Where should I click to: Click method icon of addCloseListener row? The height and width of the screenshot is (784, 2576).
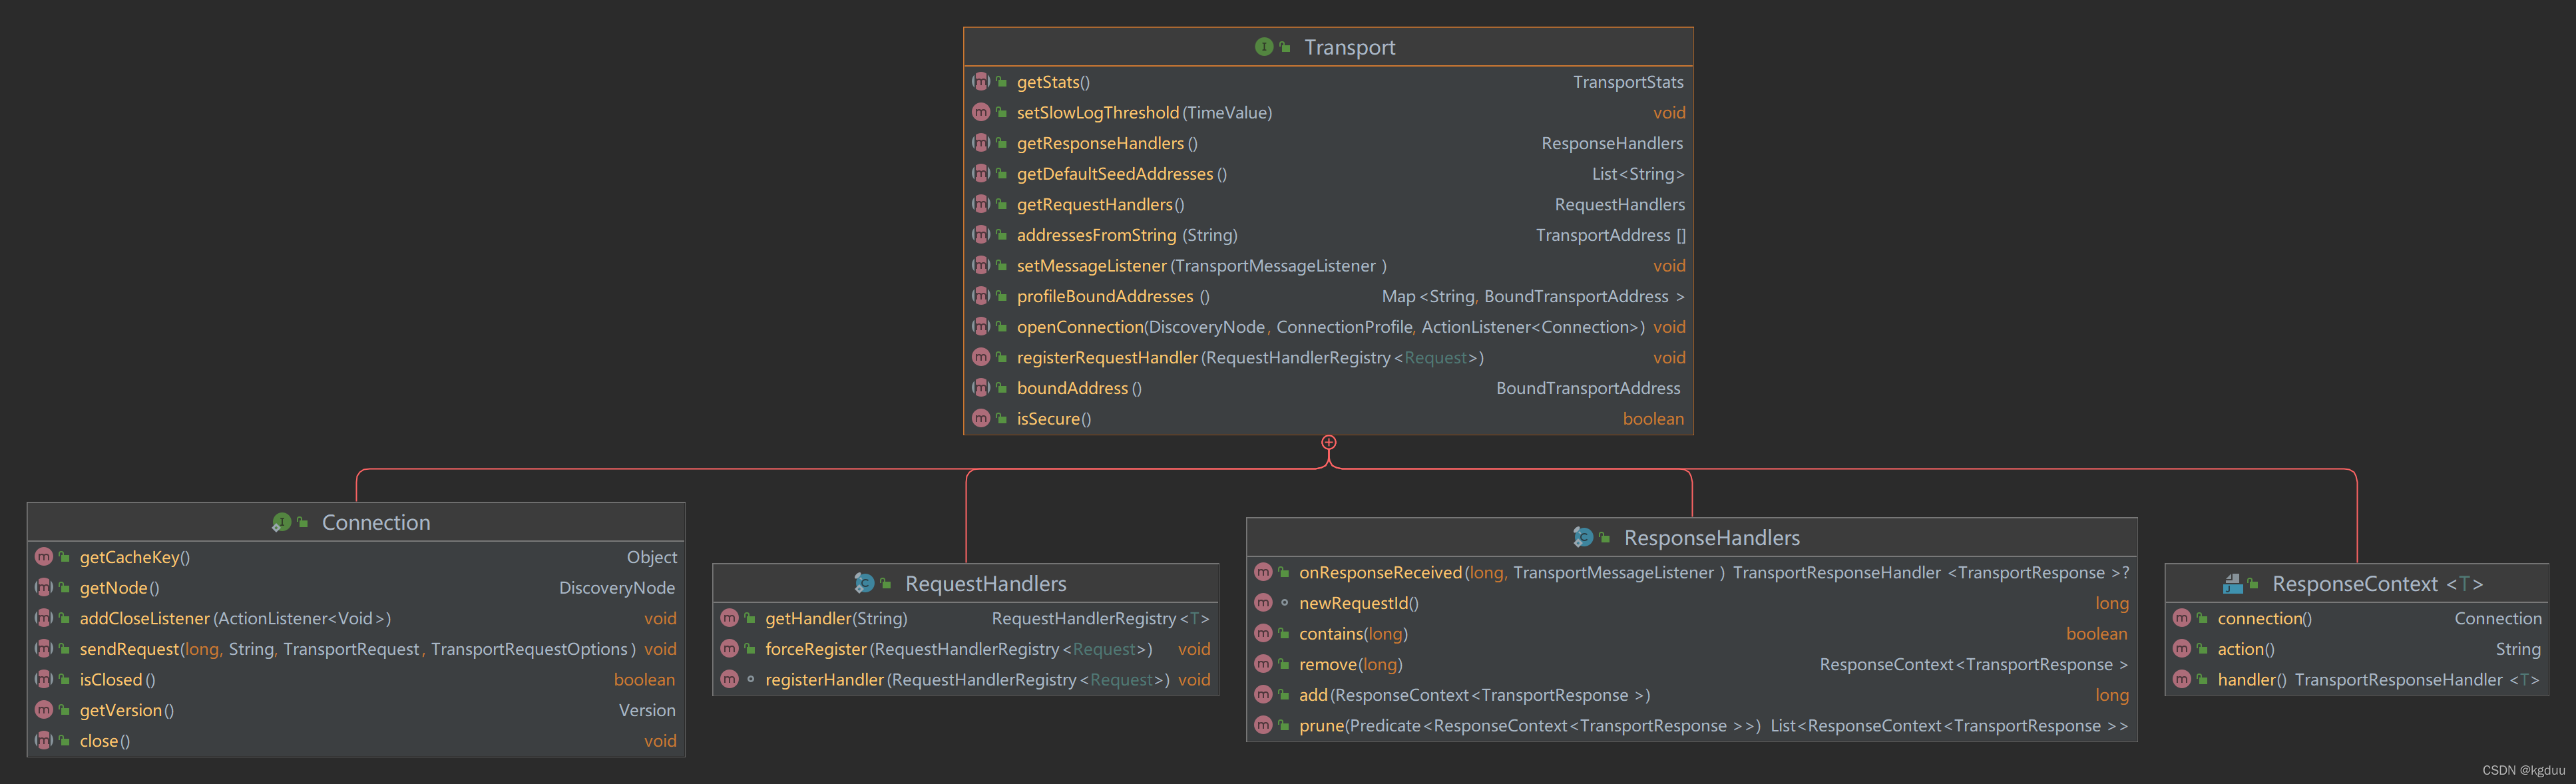point(44,618)
